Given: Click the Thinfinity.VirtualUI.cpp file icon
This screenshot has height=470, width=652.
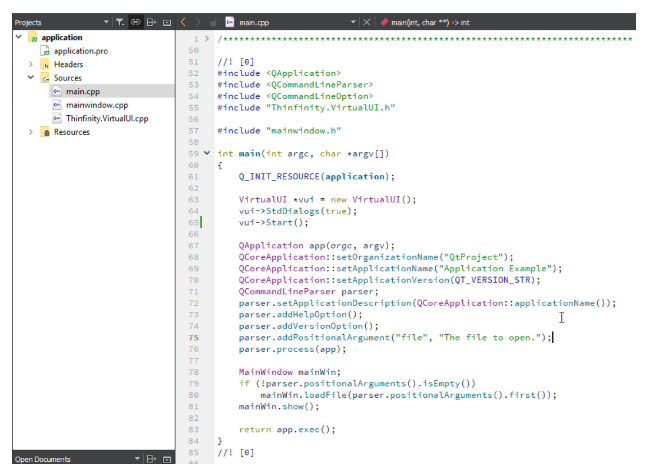Looking at the screenshot, I should coord(57,119).
